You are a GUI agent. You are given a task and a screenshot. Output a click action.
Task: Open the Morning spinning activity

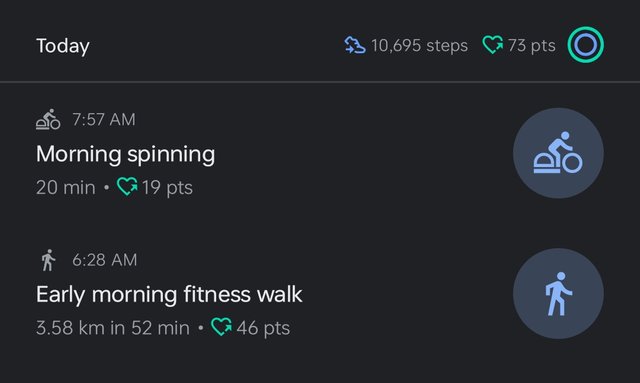(x=125, y=155)
